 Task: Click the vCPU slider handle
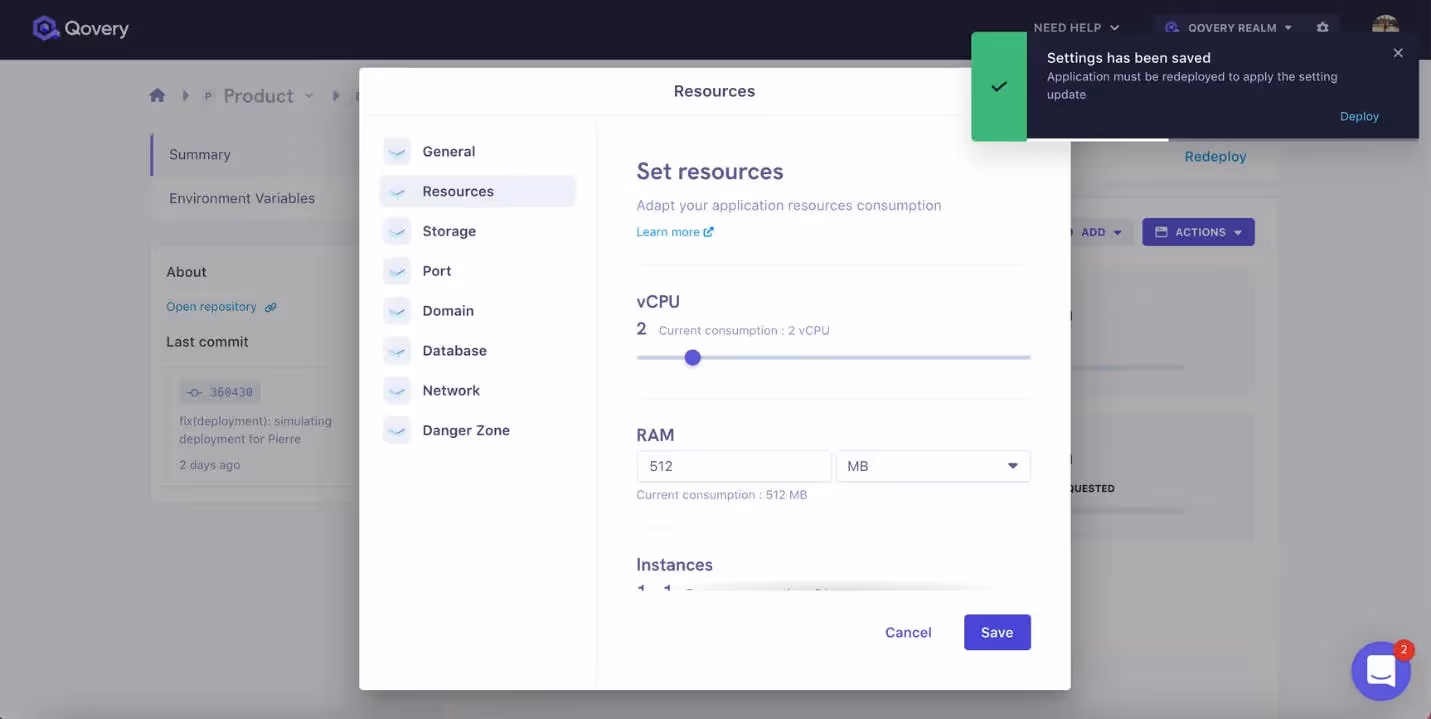tap(692, 358)
